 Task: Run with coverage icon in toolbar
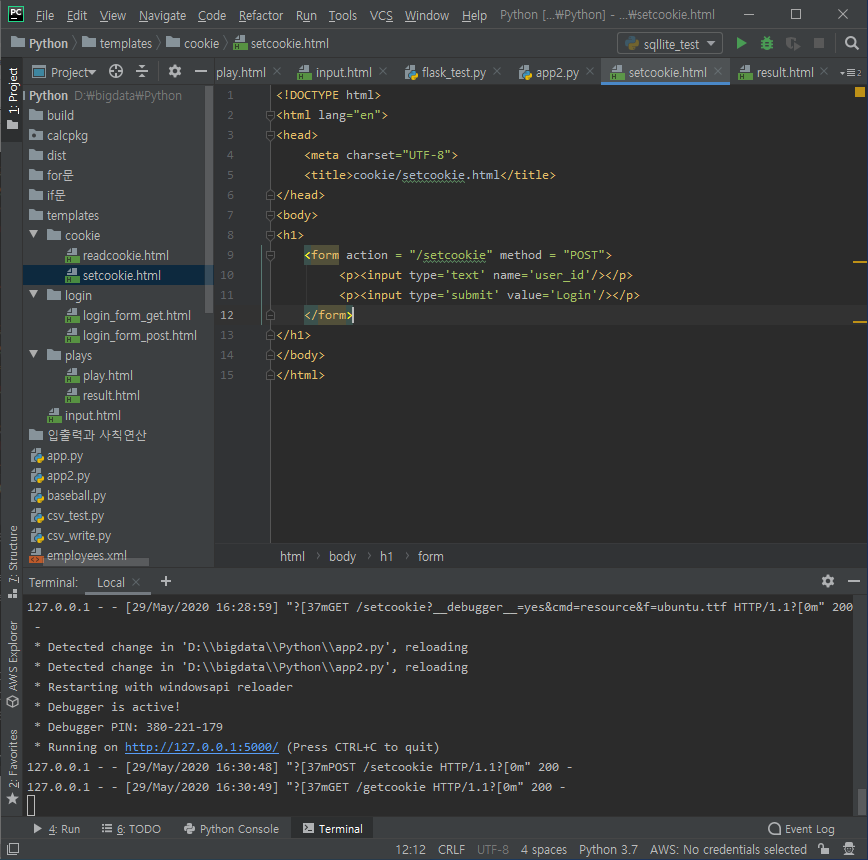point(793,43)
